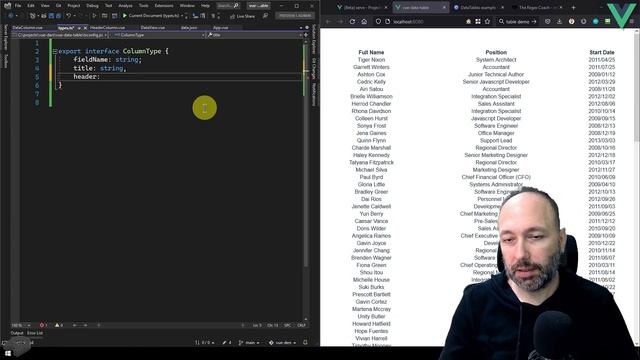640x360 pixels.
Task: Click the Full Name column header
Action: [x=371, y=52]
